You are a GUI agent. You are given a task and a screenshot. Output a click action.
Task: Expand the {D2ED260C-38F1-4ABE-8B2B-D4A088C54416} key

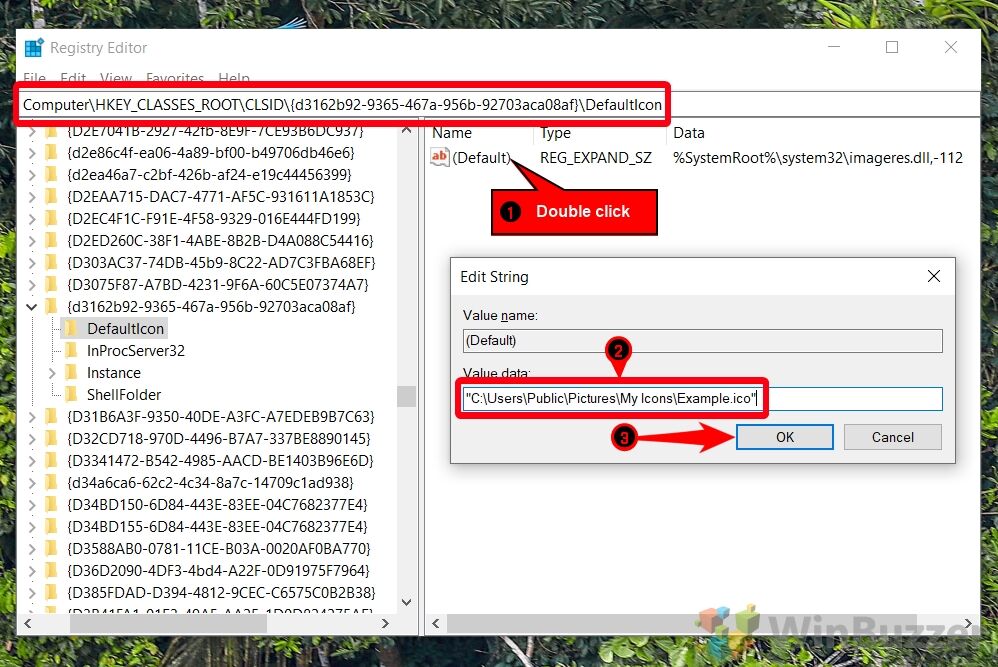[32, 241]
